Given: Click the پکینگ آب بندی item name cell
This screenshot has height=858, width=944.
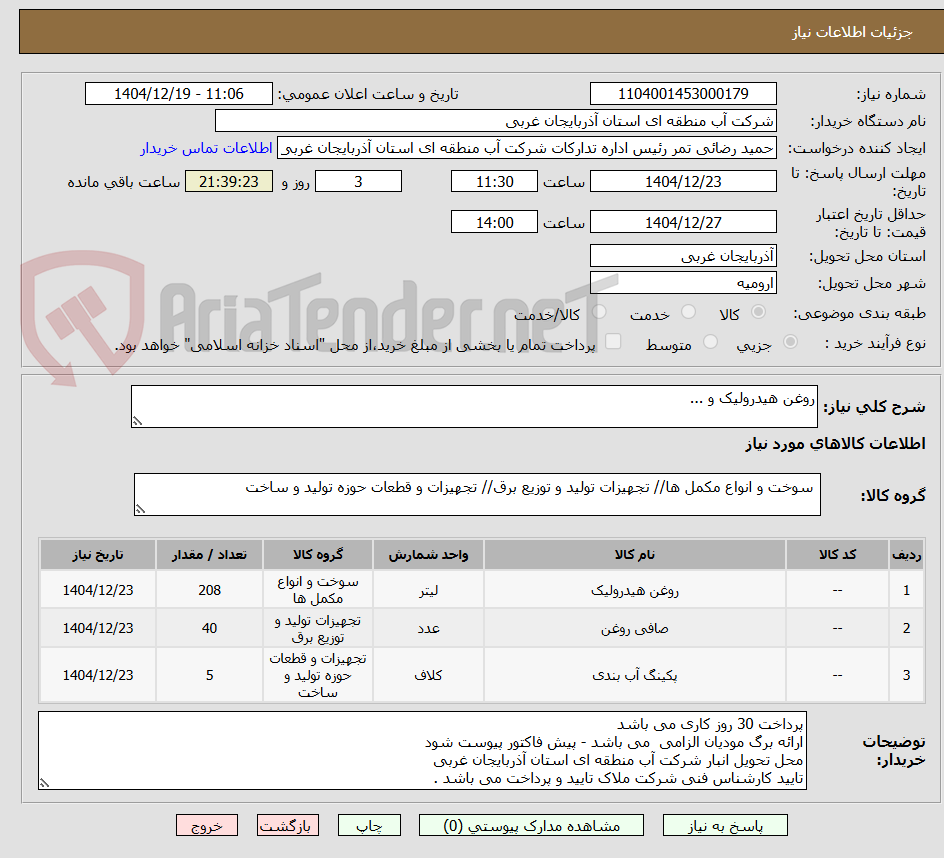Looking at the screenshot, I should tap(635, 675).
